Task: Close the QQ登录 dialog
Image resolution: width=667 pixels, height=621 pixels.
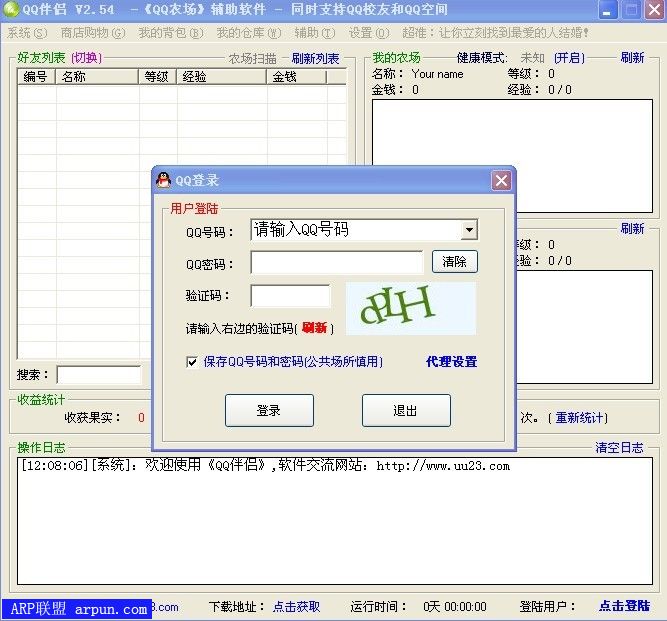Action: [x=501, y=180]
